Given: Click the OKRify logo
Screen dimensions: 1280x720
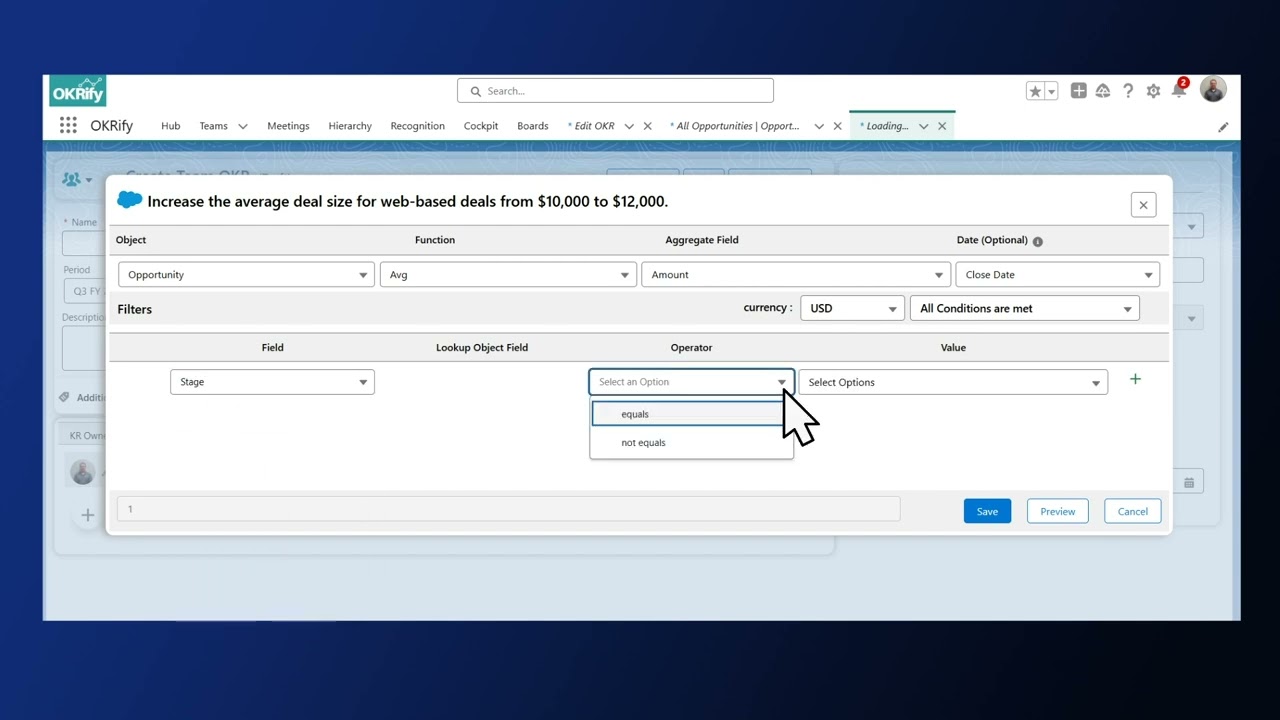Looking at the screenshot, I should click(77, 91).
